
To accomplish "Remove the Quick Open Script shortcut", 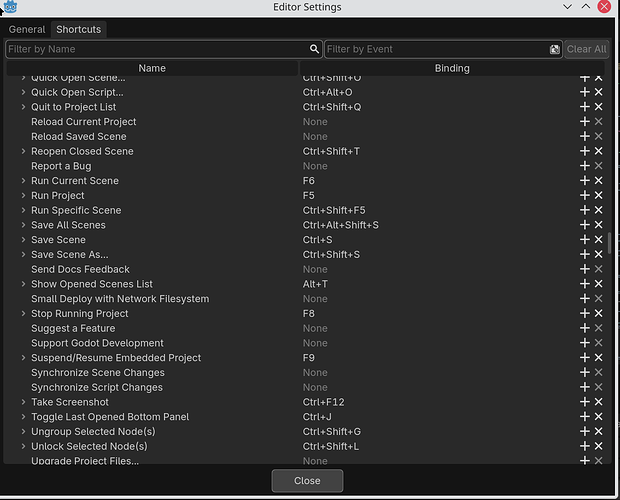I will (599, 92).
